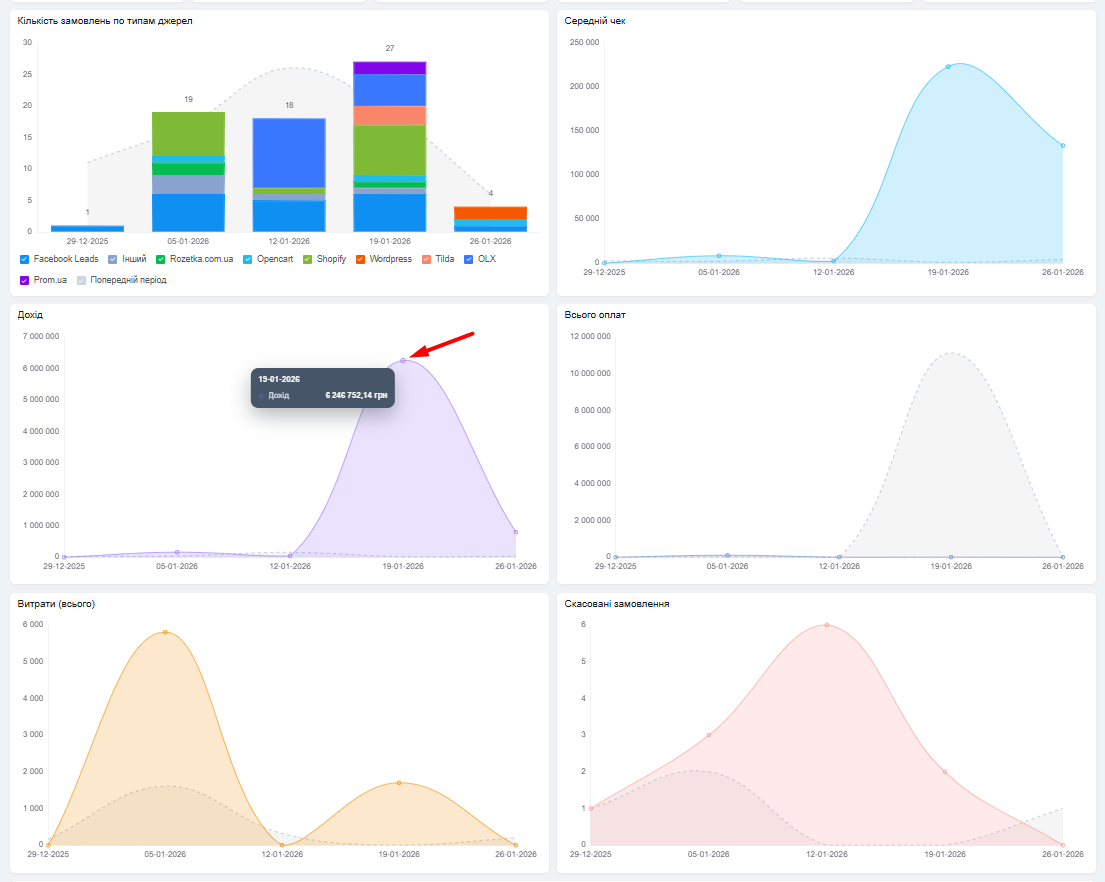
Task: Disable the Wordpress legend checkbox
Action: (x=361, y=259)
